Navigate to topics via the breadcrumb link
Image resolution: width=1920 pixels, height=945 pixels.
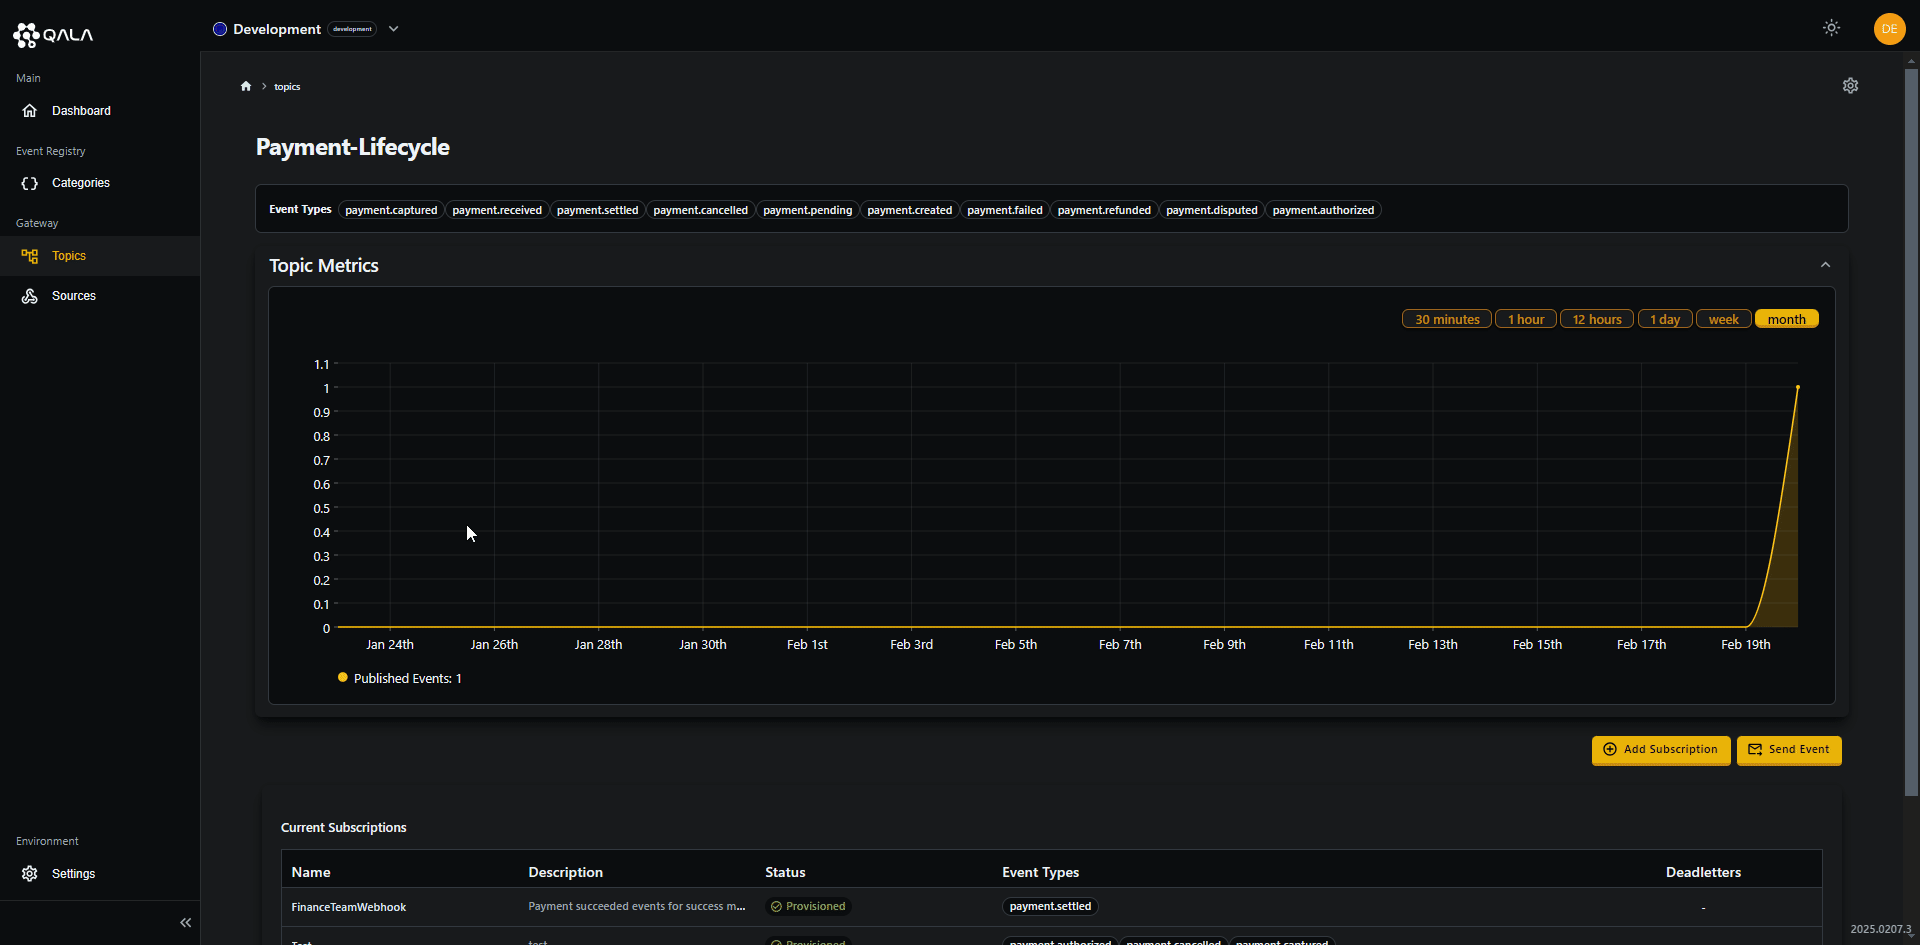287,86
